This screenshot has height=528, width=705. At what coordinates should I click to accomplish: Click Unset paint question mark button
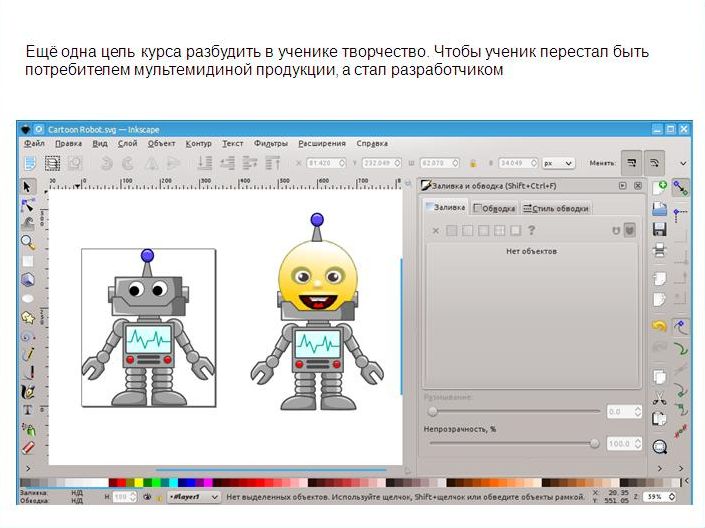click(x=531, y=230)
